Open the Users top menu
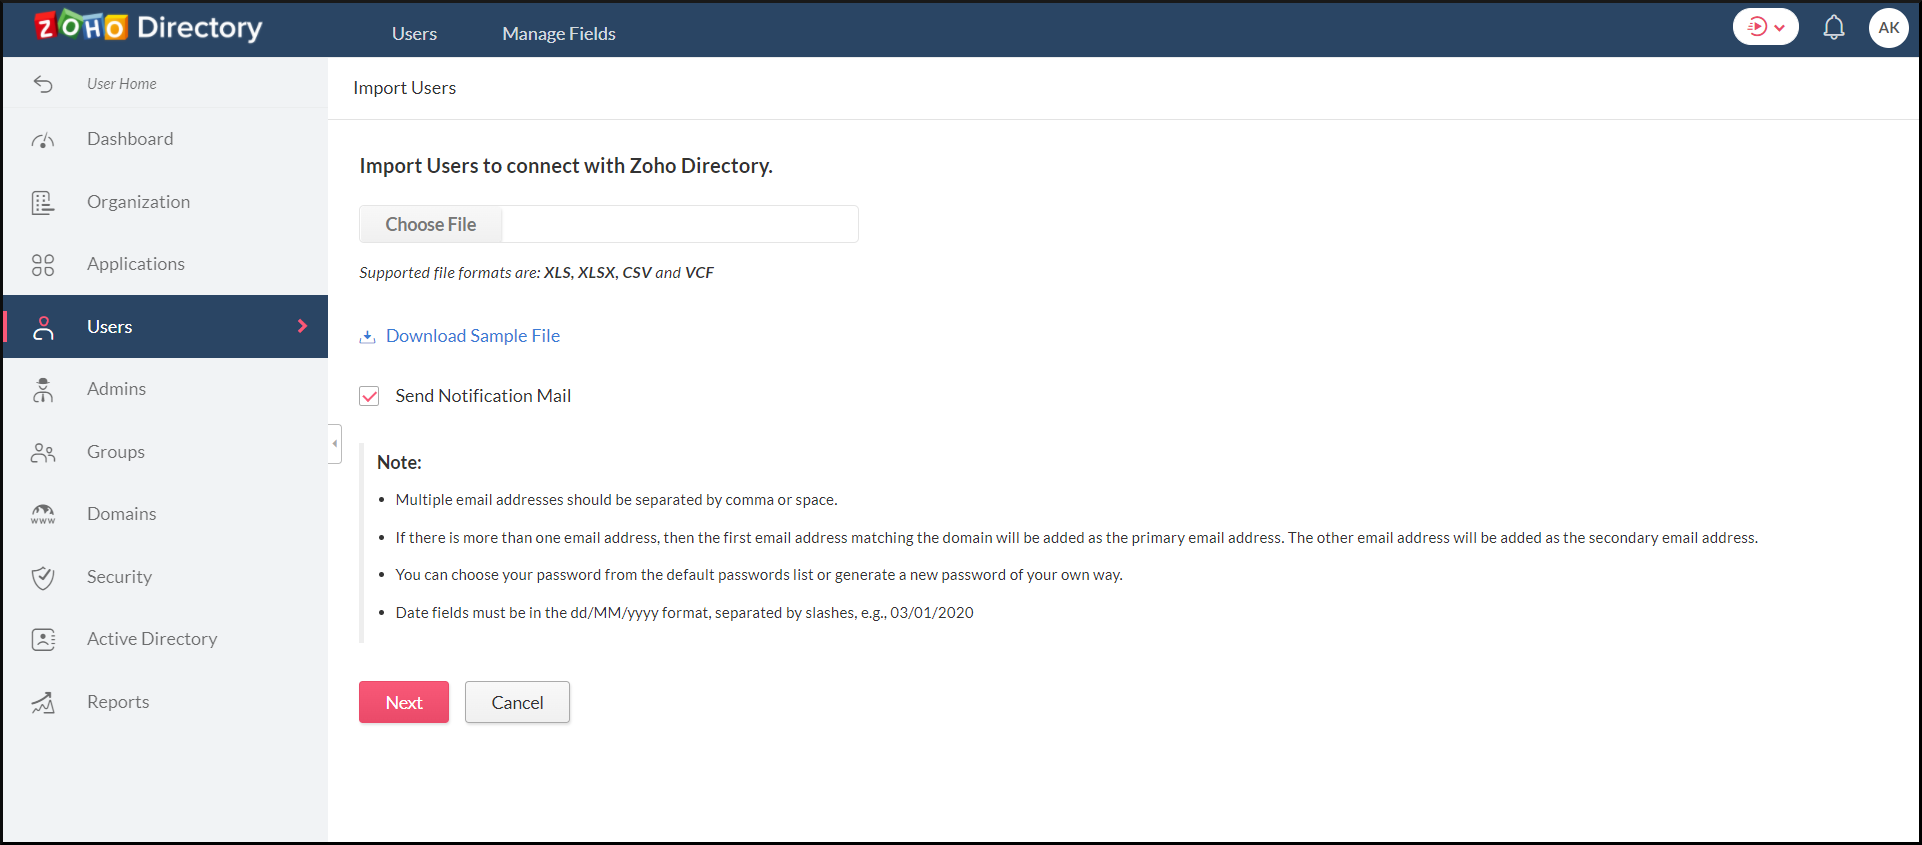The height and width of the screenshot is (845, 1922). (414, 33)
